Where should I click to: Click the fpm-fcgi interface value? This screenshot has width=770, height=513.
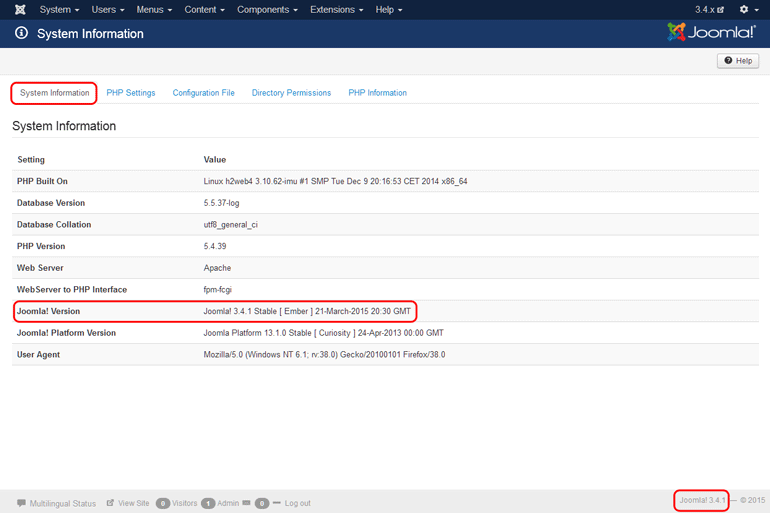[x=218, y=289]
